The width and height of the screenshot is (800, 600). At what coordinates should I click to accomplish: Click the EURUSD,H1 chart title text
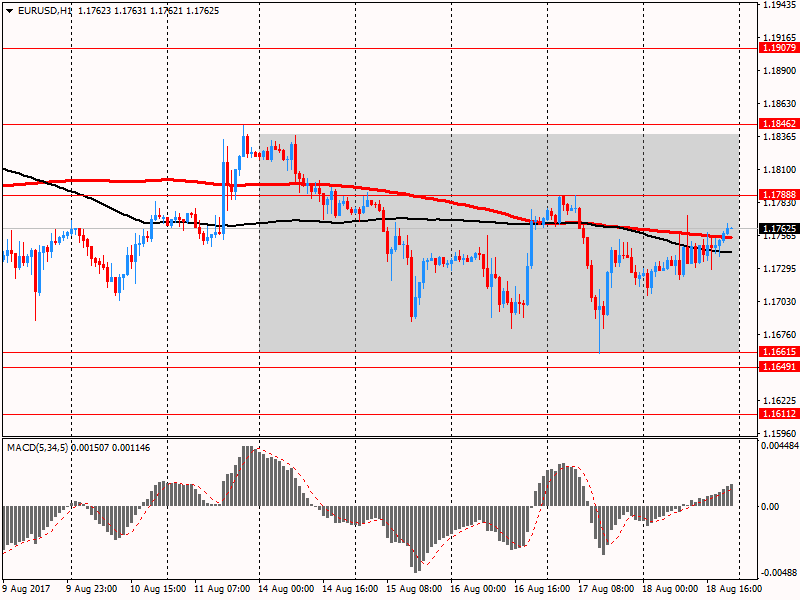45,11
